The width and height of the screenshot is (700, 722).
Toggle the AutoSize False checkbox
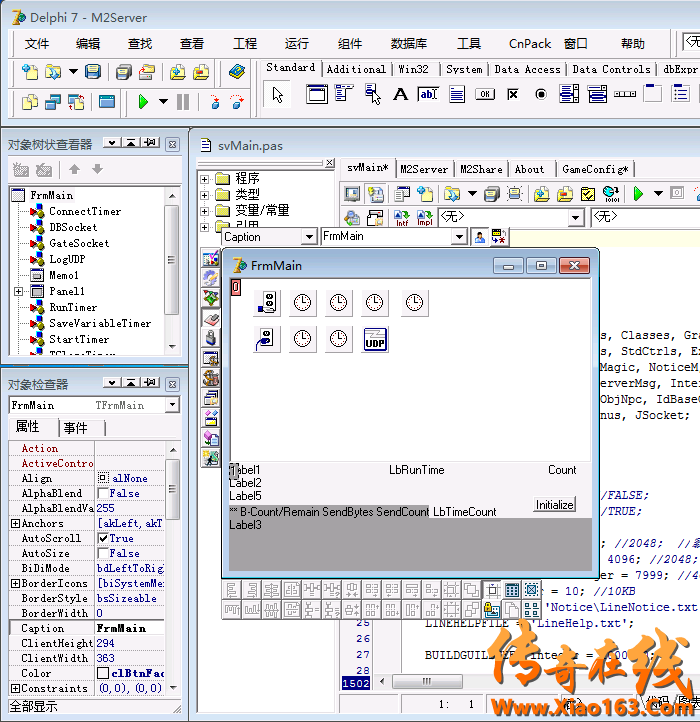click(x=103, y=553)
